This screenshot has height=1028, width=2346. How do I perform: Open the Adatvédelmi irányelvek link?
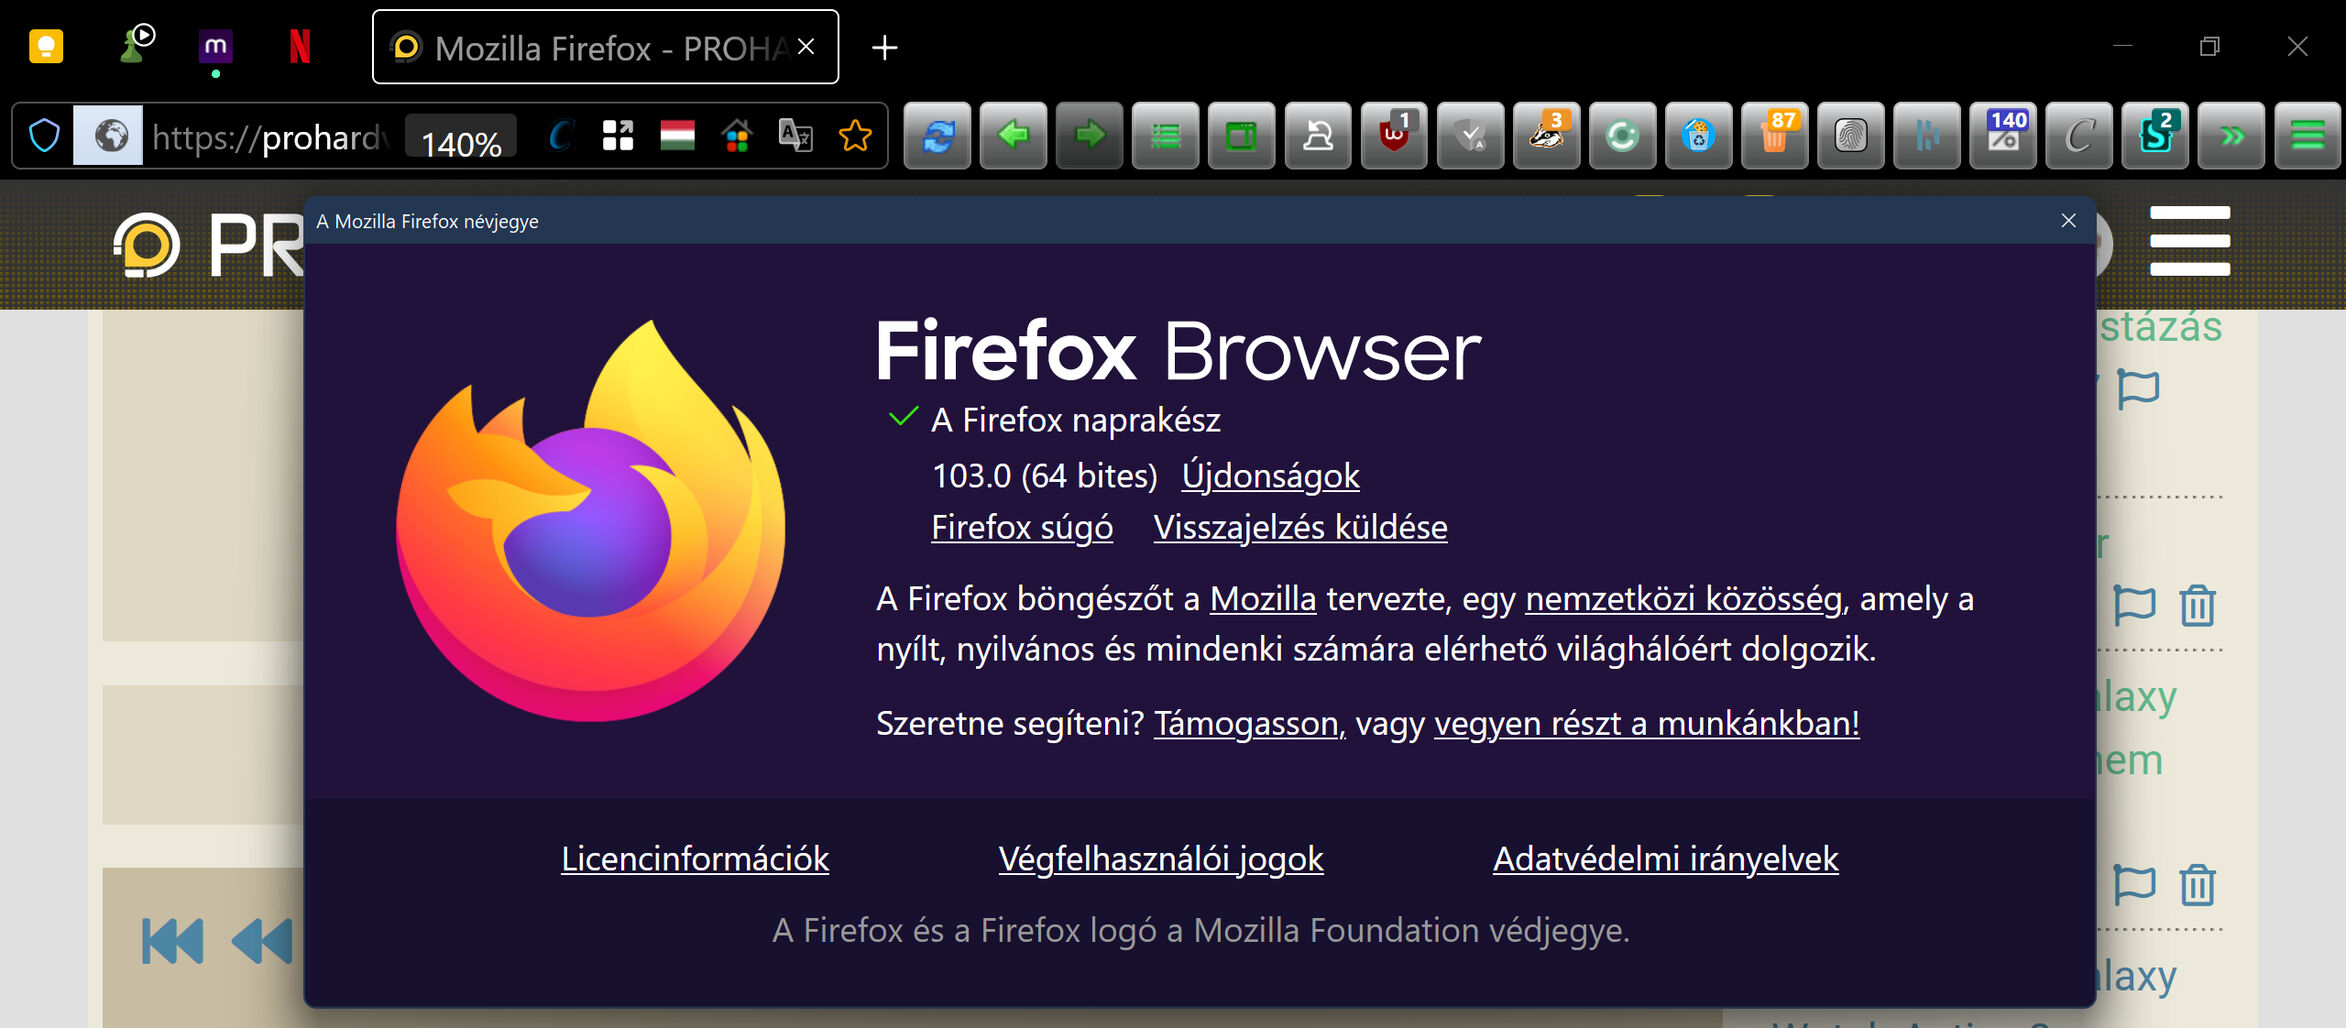coord(1666,859)
